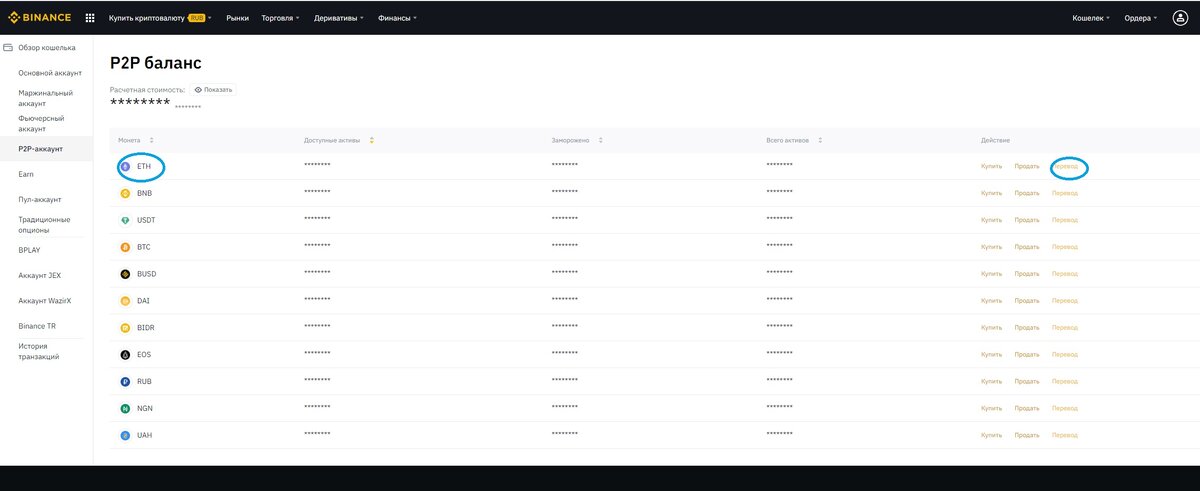Screen dimensions: 1200x491
Task: Click Продать in the ETH row
Action: [x=1027, y=166]
